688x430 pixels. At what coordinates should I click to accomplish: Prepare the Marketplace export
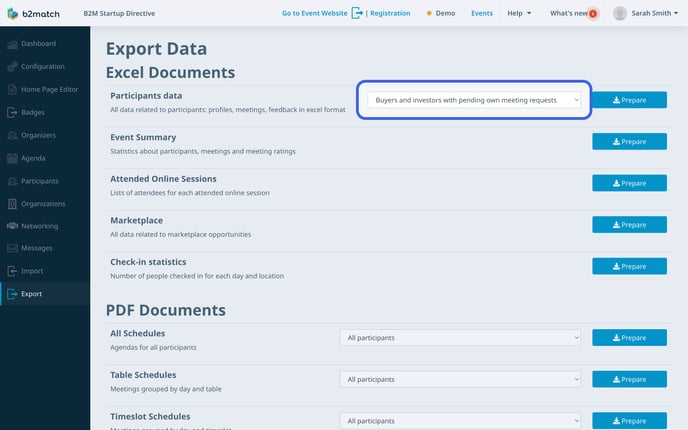pos(629,225)
